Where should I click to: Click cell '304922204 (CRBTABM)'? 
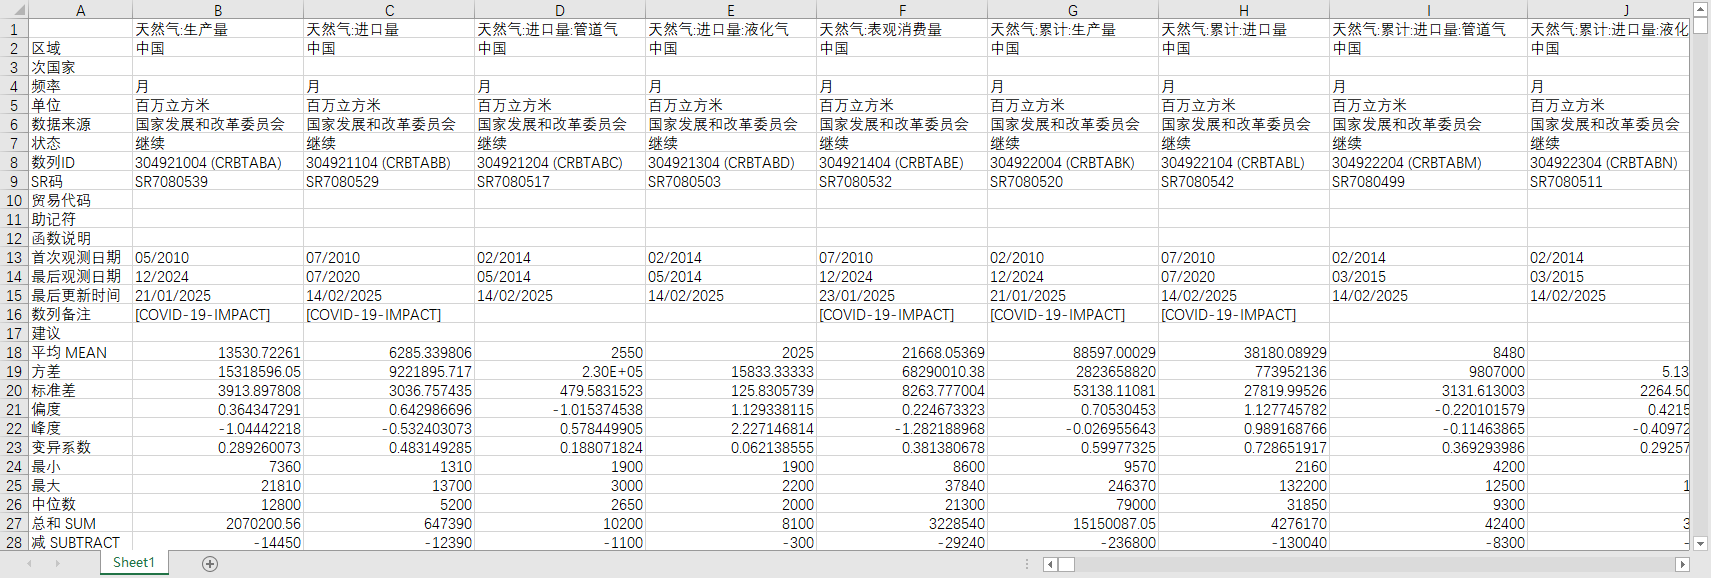pyautogui.click(x=1428, y=162)
